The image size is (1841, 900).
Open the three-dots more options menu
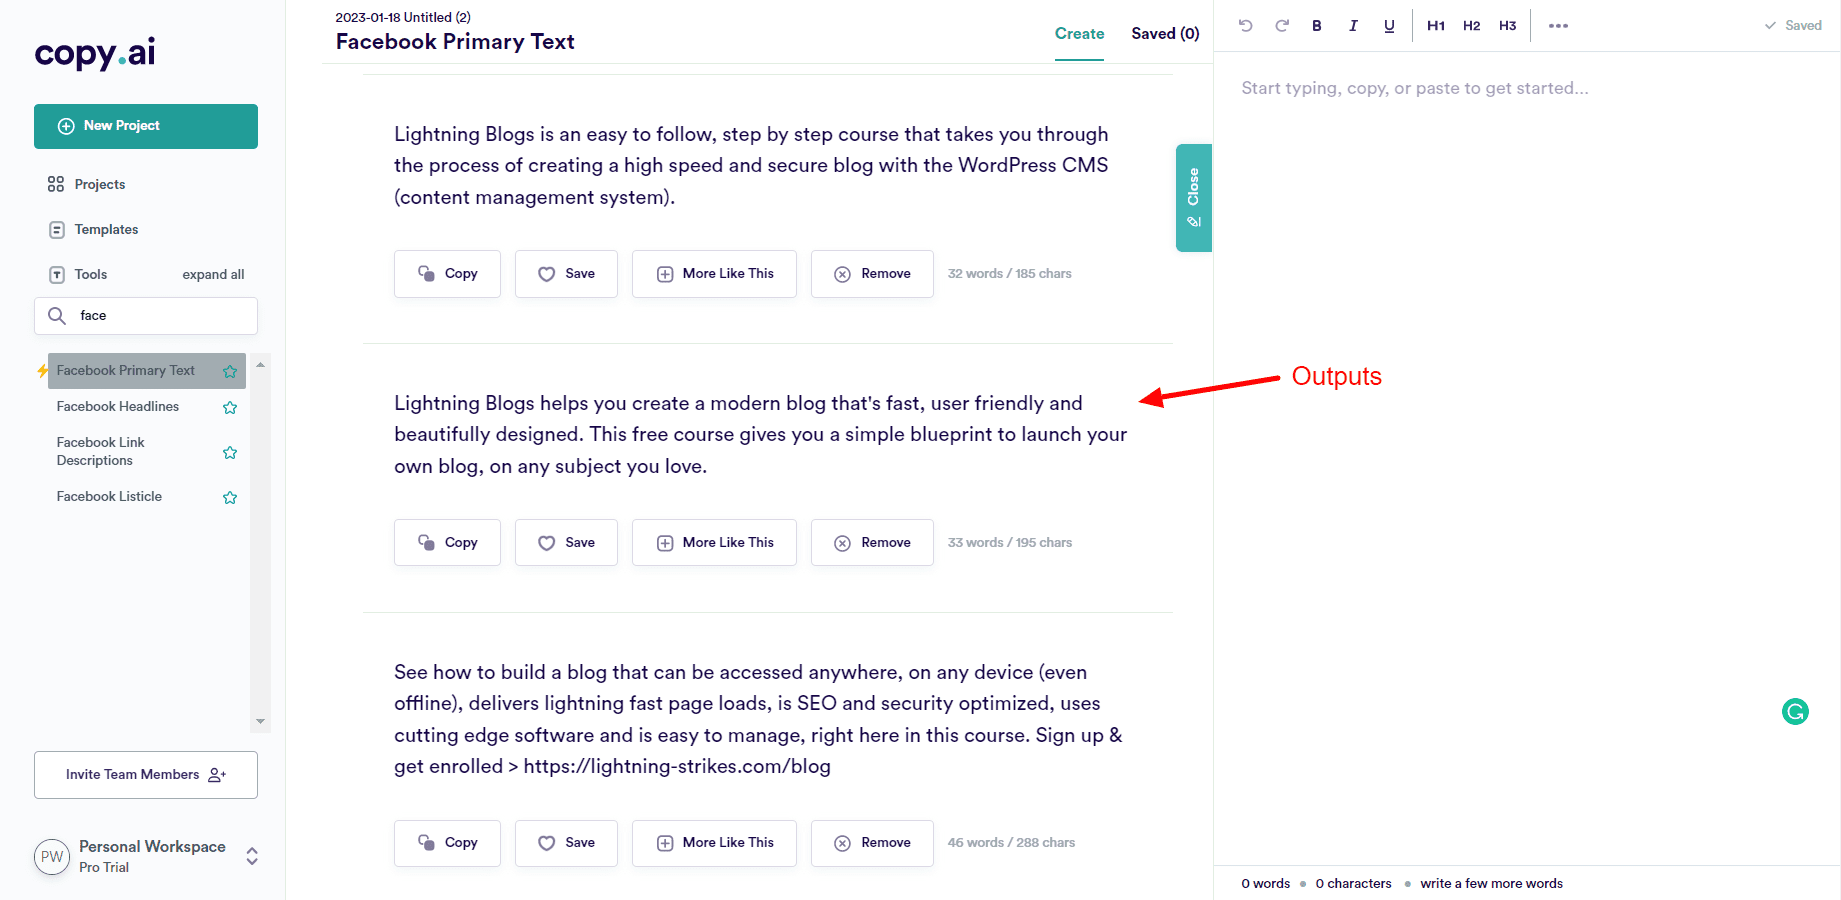(1558, 26)
